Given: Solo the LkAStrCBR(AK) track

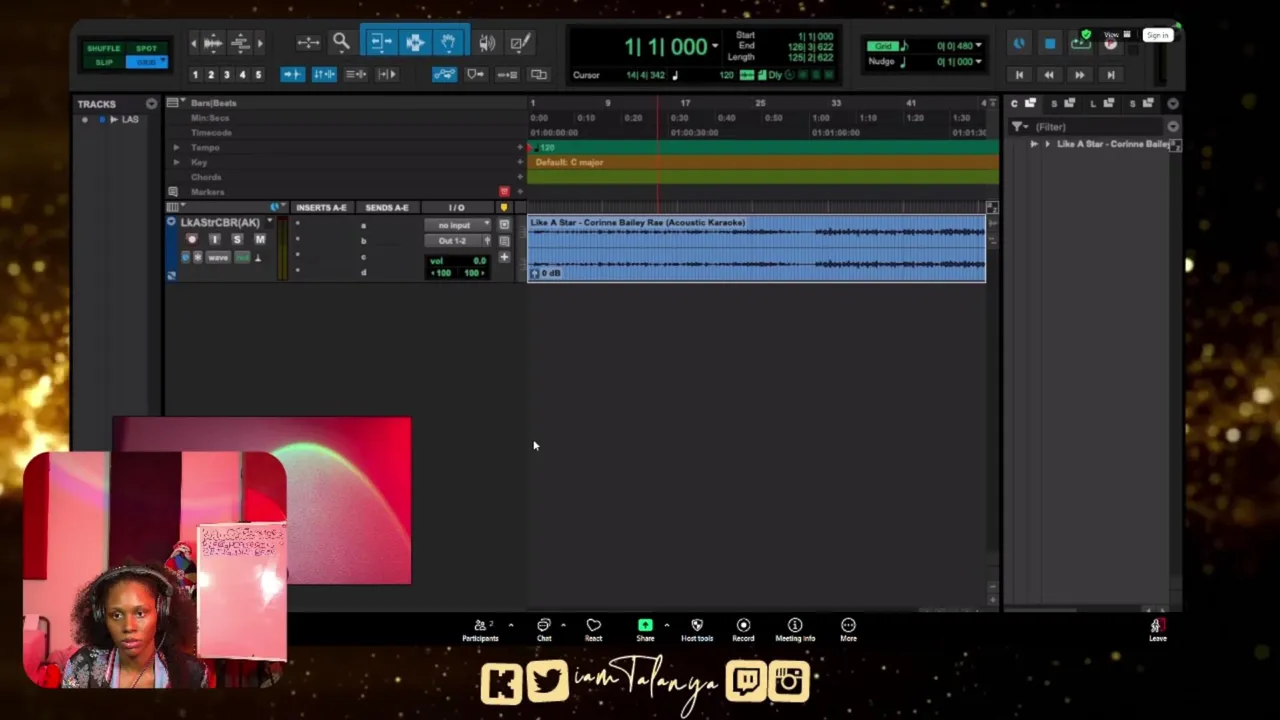Looking at the screenshot, I should pyautogui.click(x=237, y=240).
